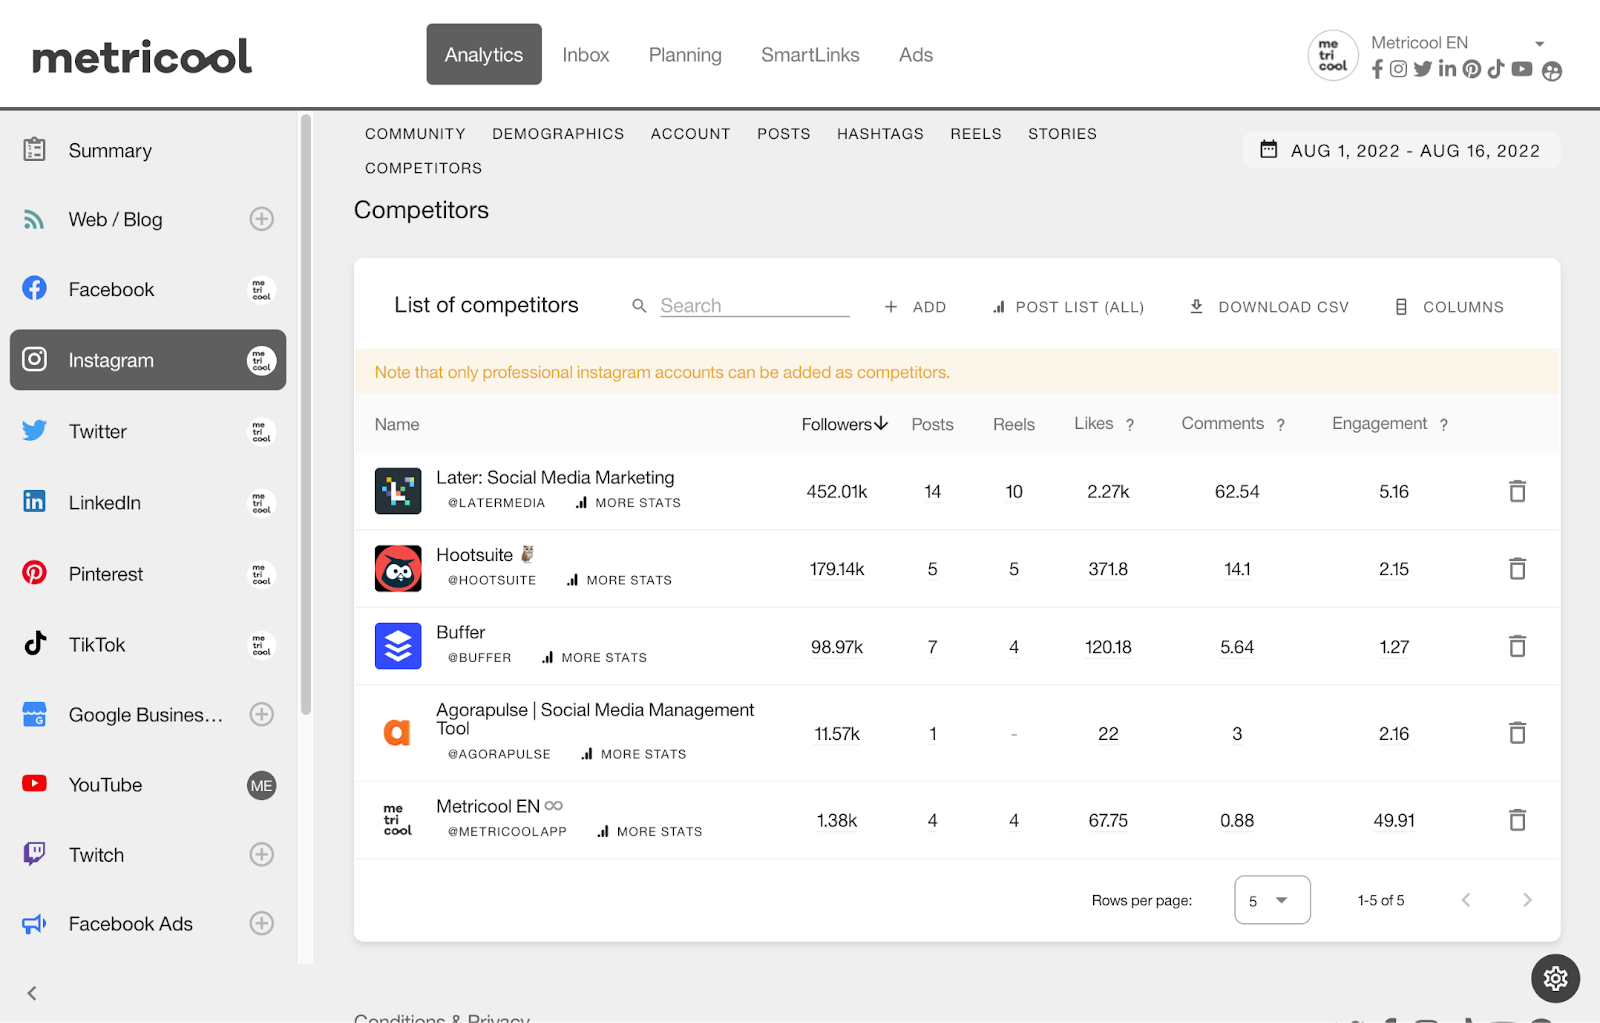Open the Twitter channel panel

97,431
